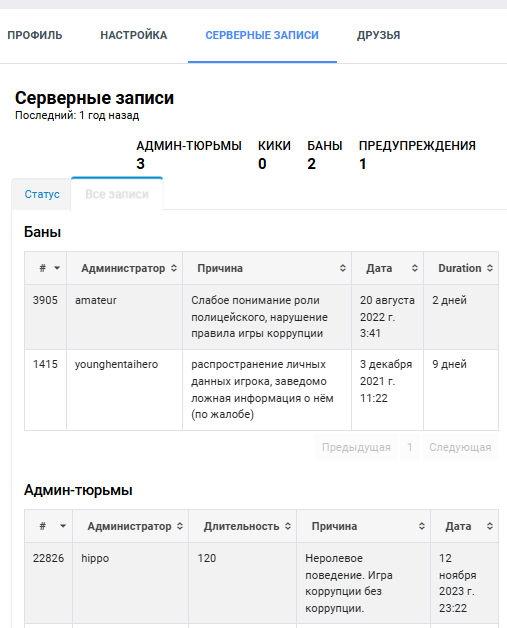Sort Баны table by Причина sort icon
Viewport: 507px width, 628px height.
click(x=343, y=268)
